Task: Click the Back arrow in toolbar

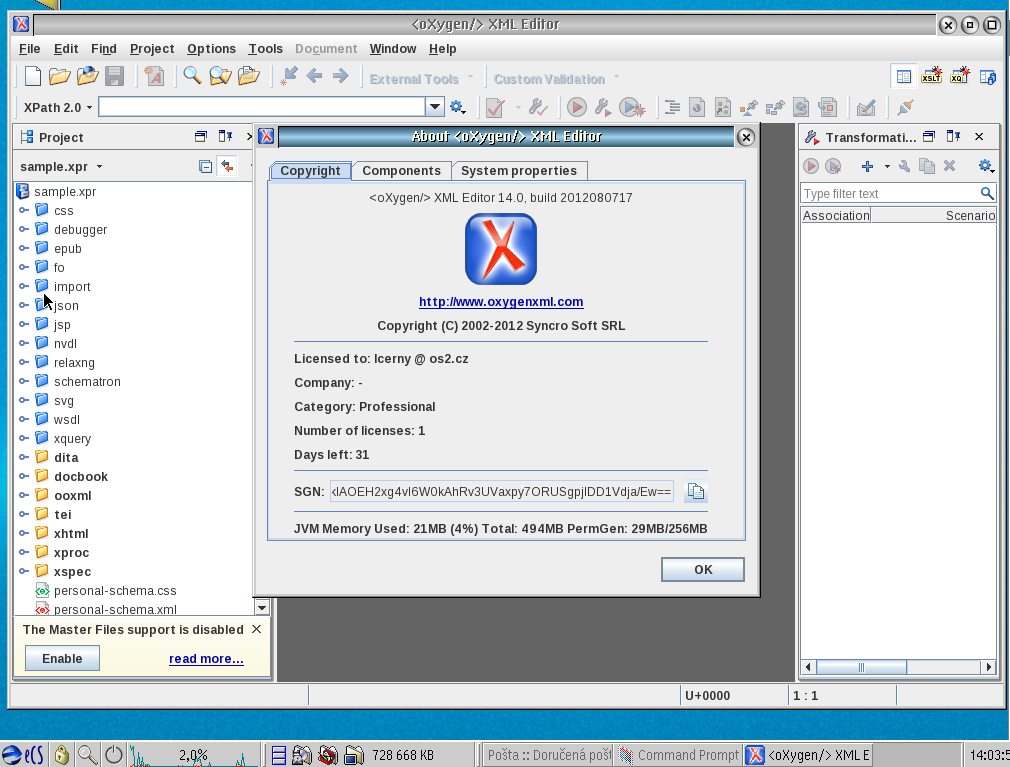Action: coord(314,76)
